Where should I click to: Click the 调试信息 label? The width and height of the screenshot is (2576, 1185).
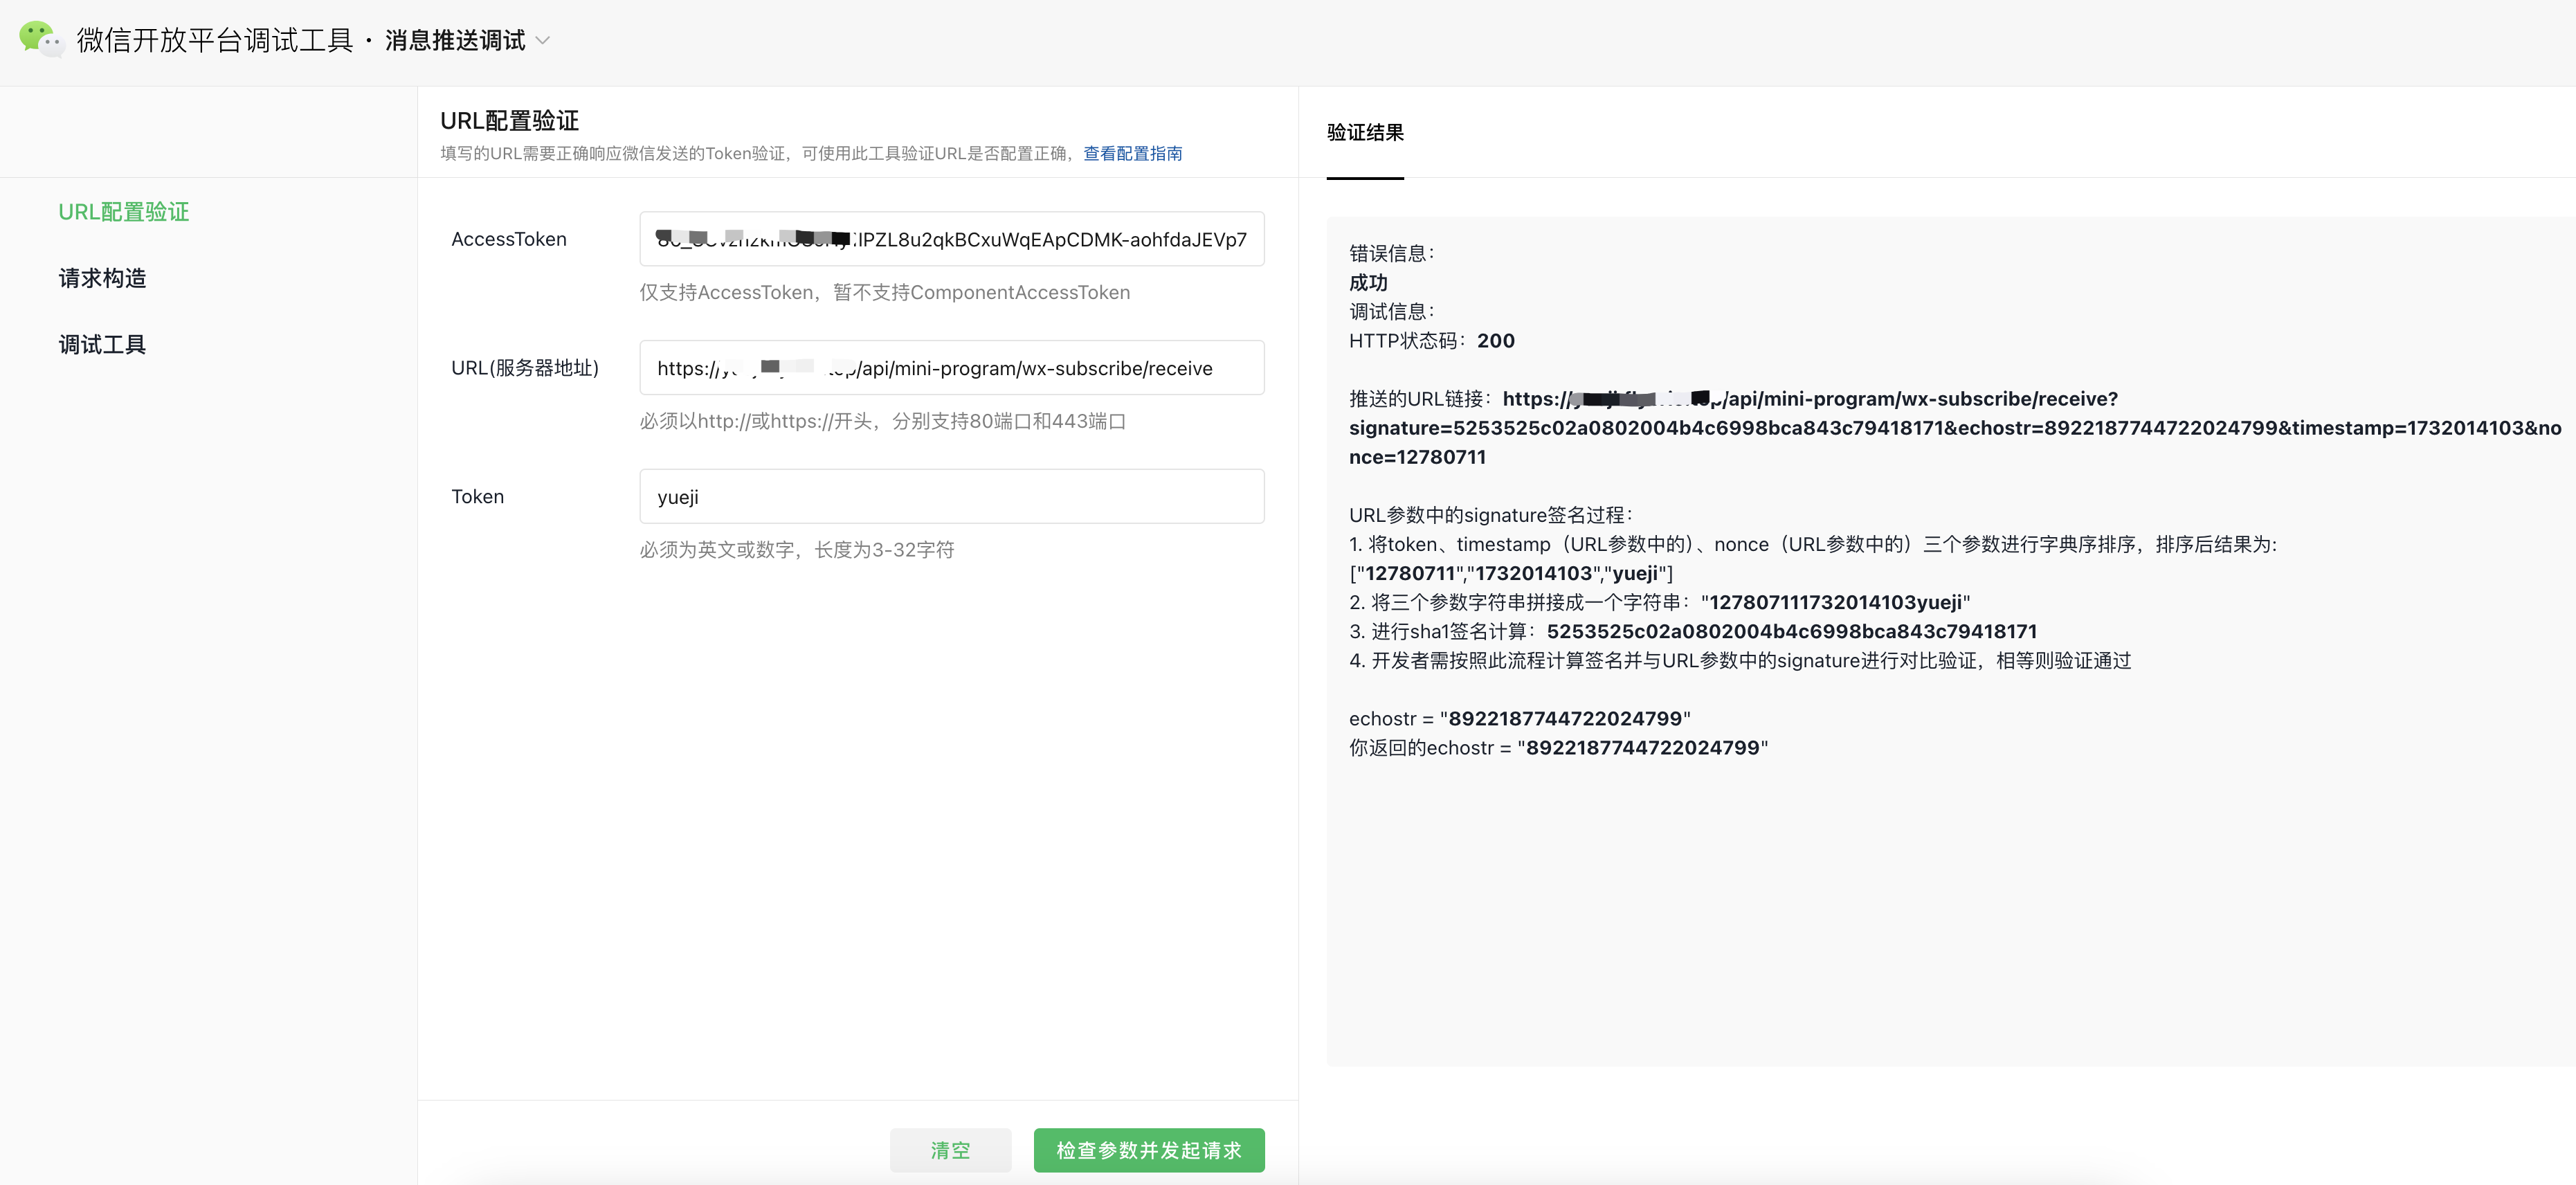coord(1391,312)
